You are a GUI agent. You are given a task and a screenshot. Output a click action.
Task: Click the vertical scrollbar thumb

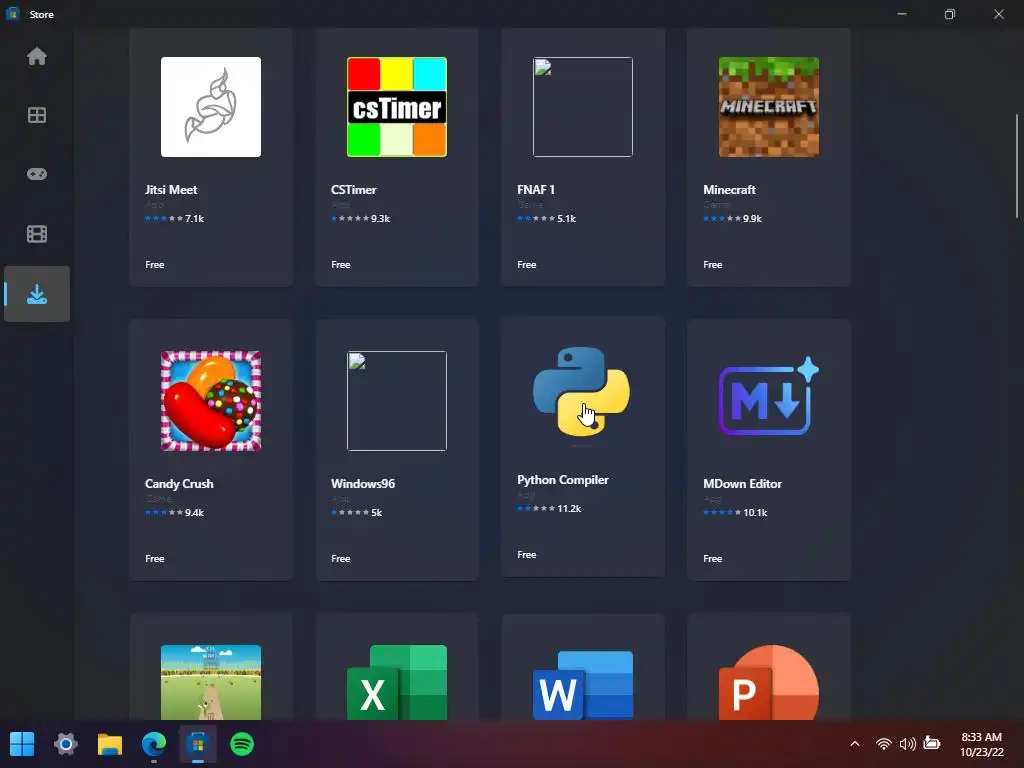click(1017, 166)
